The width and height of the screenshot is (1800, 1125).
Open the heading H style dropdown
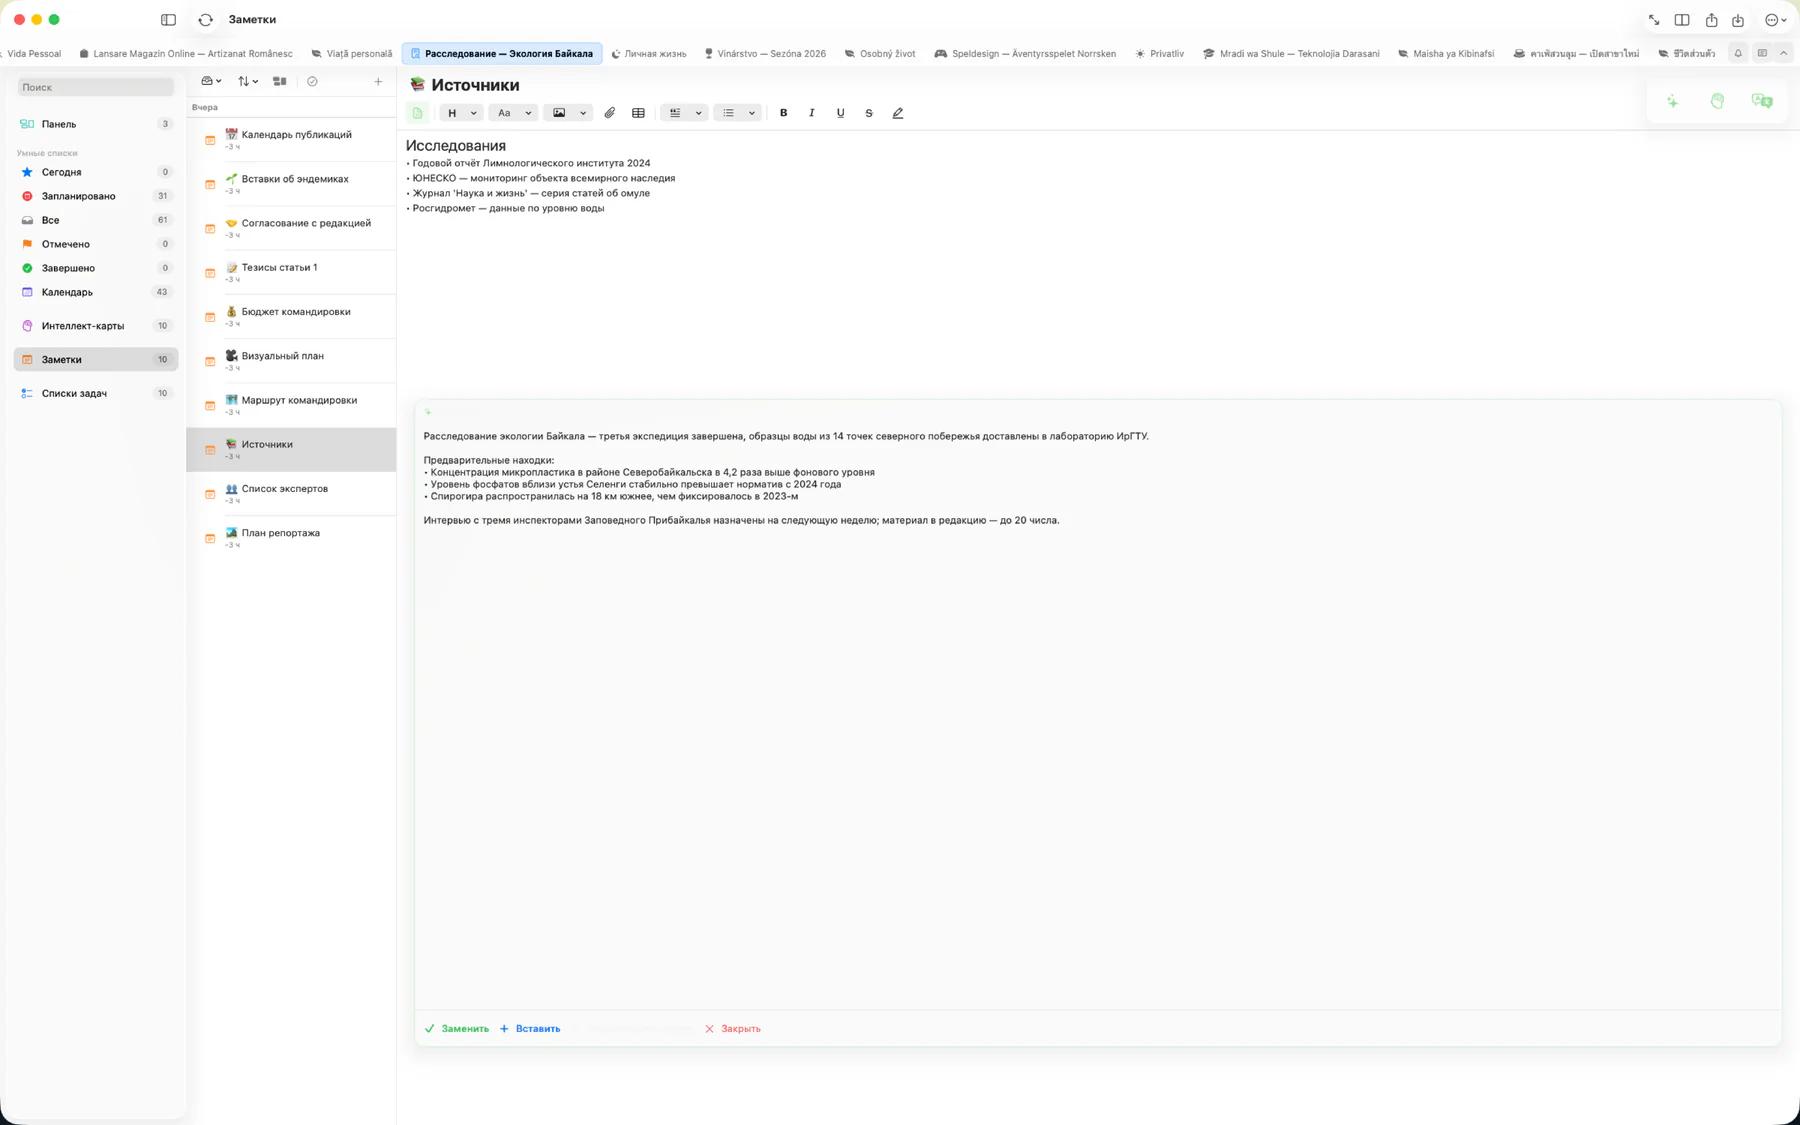[461, 113]
